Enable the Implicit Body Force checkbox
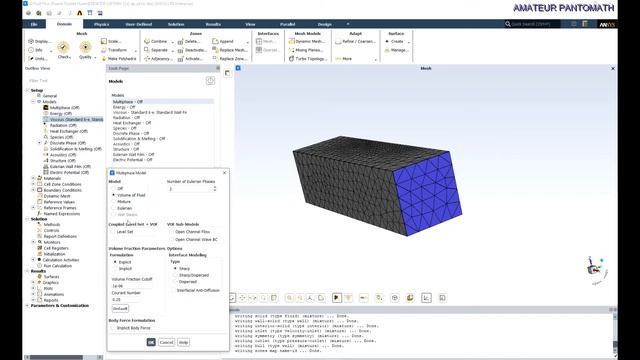 coord(113,328)
